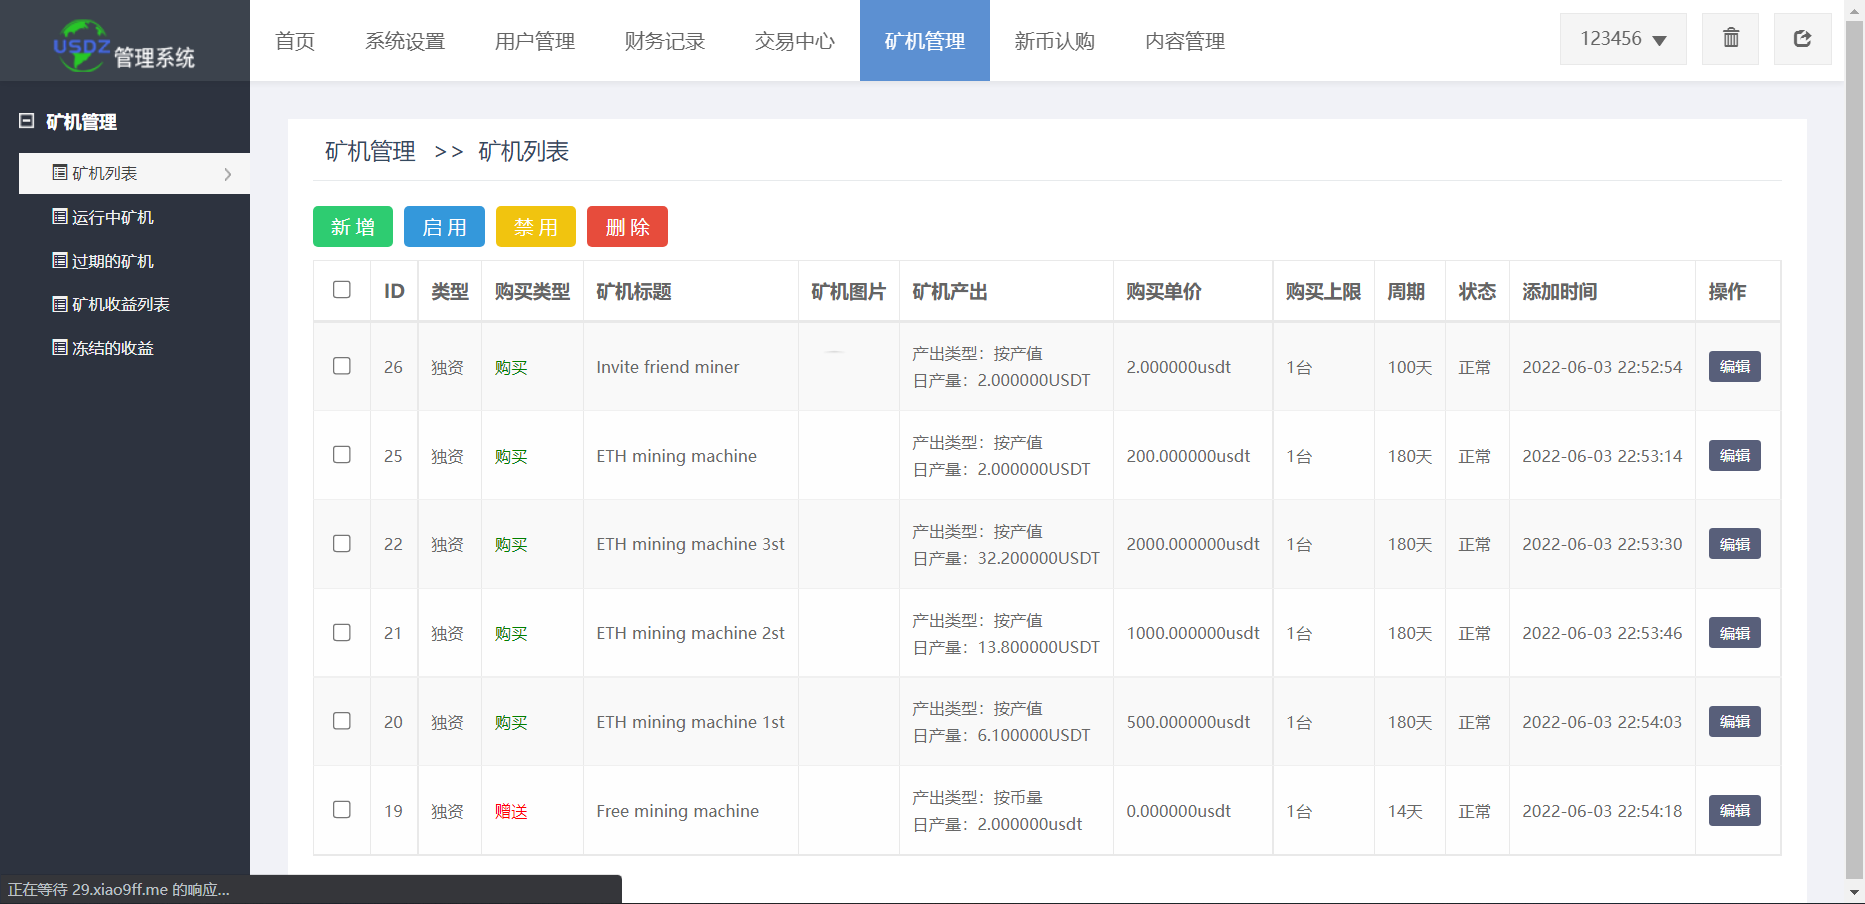
Task: Check the box for miner ID 25
Action: [342, 455]
